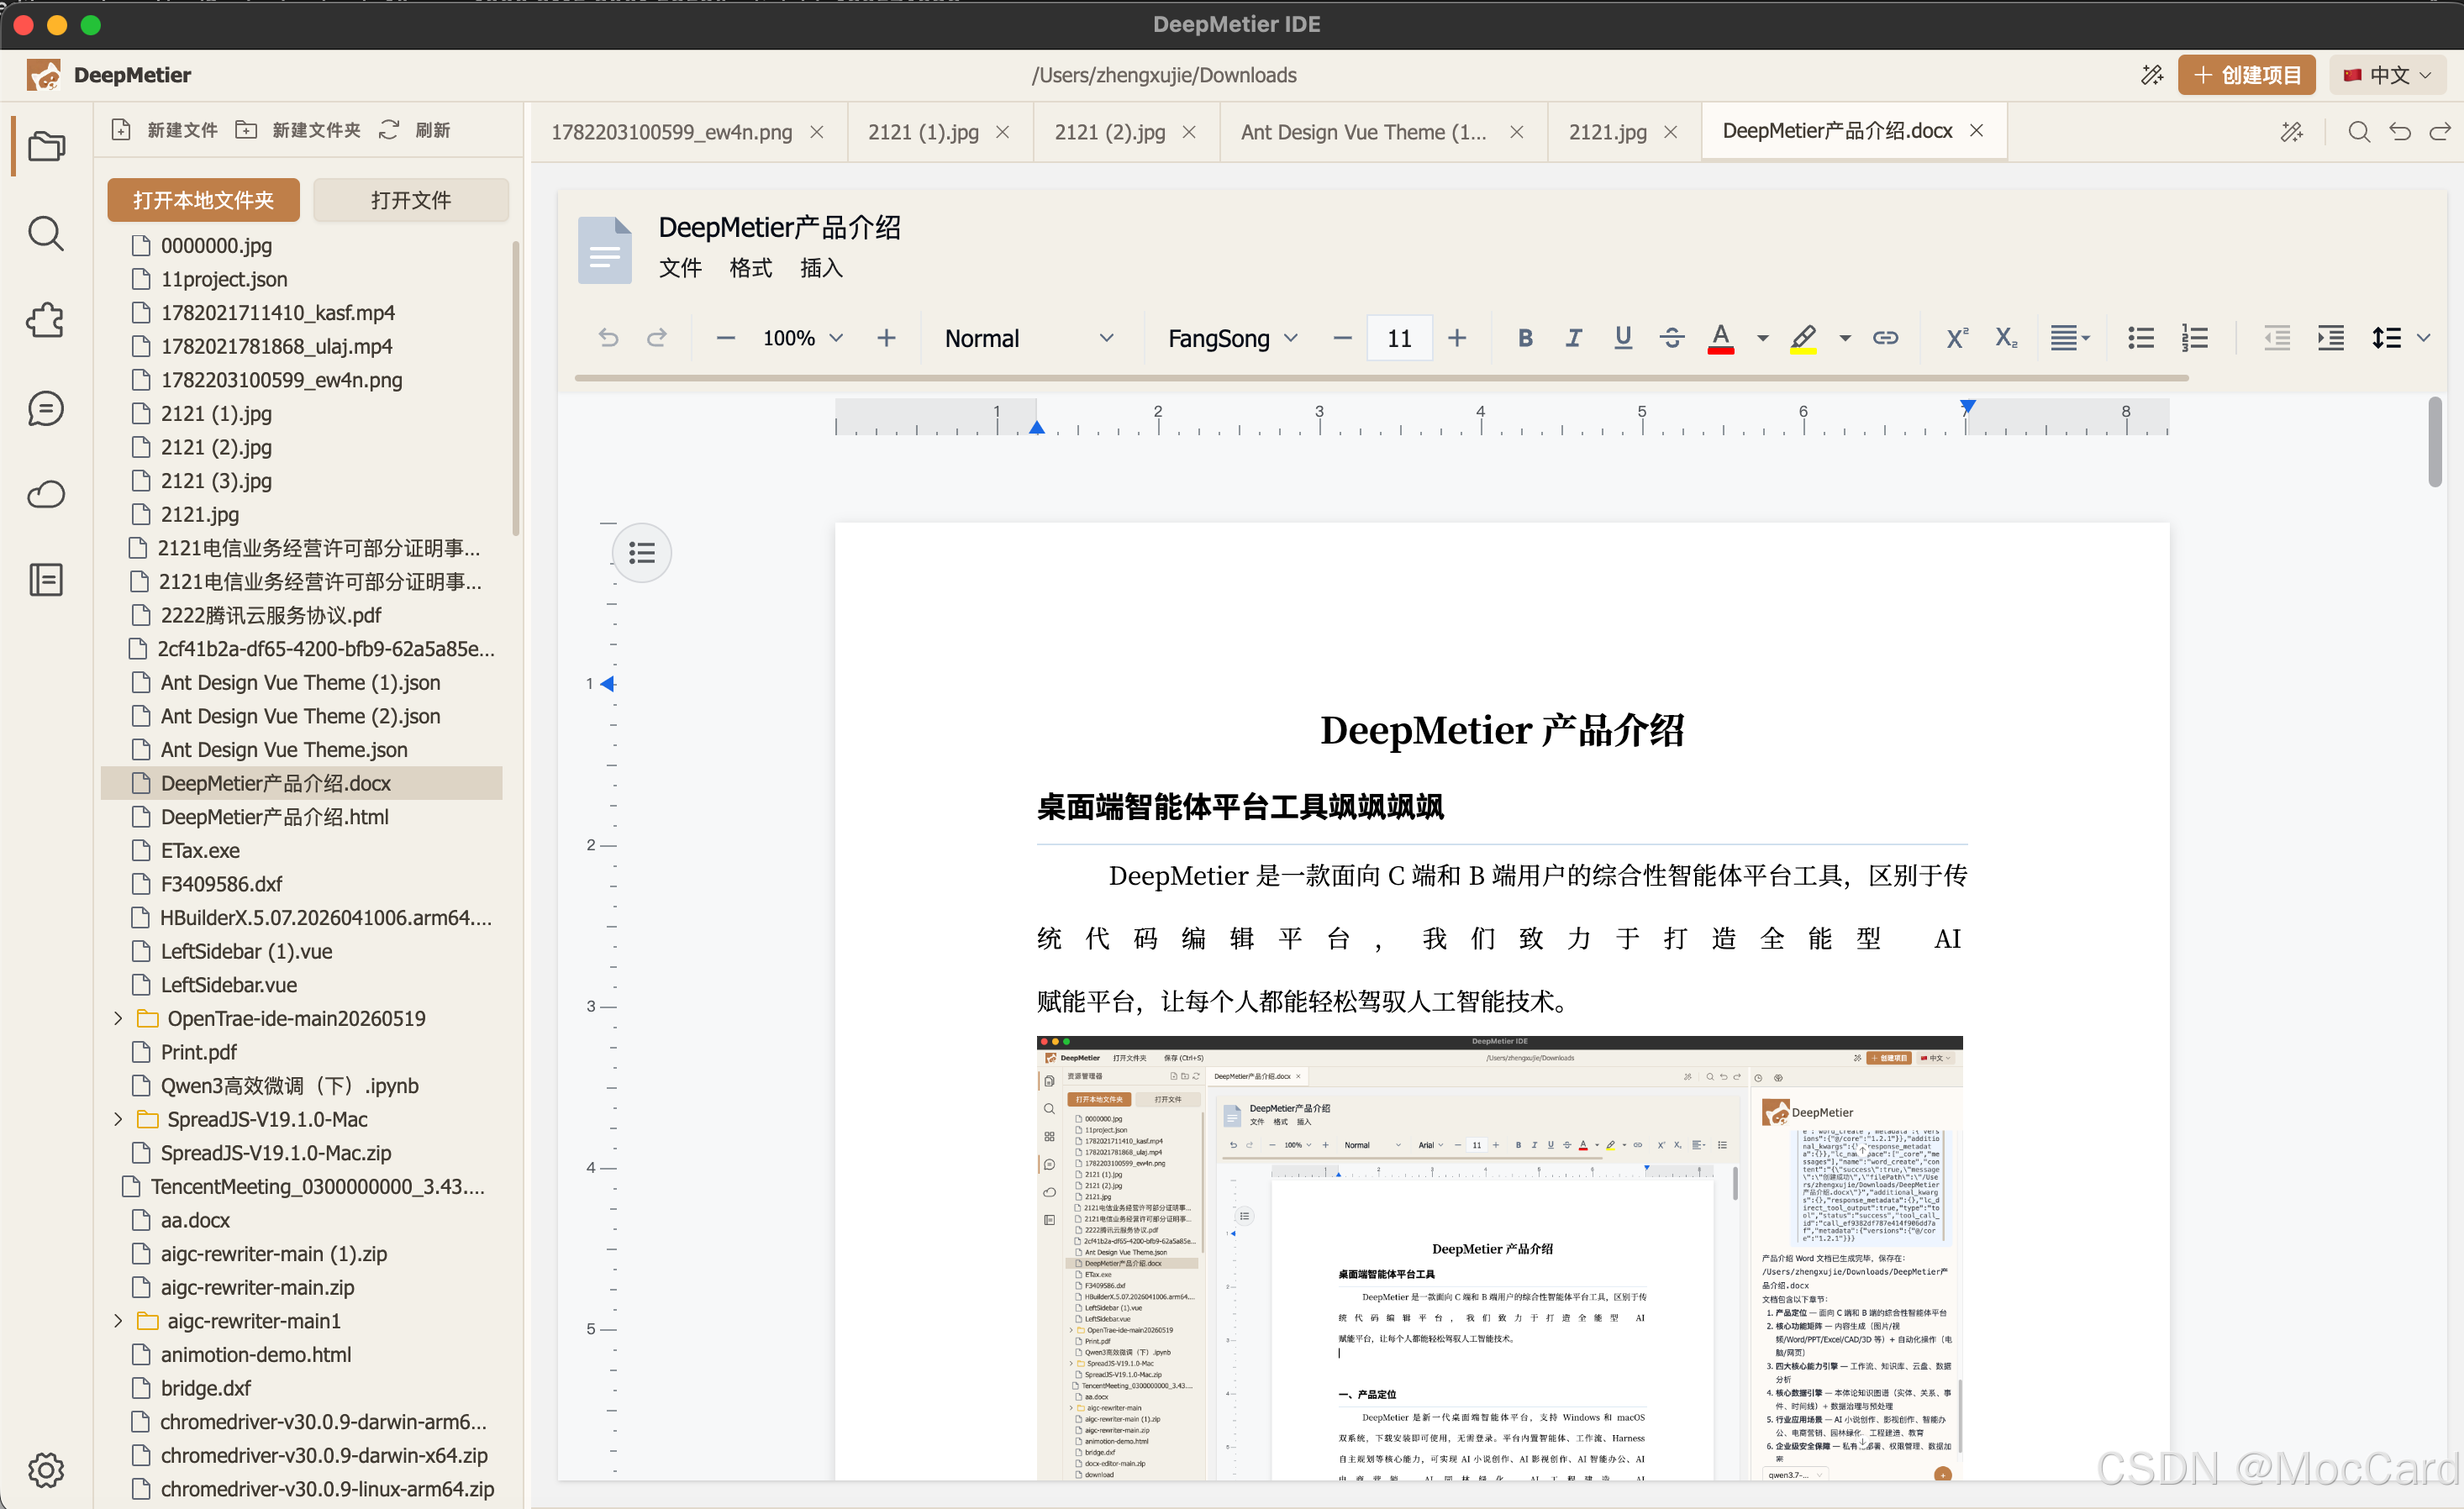This screenshot has height=1509, width=2464.
Task: Open the FangSong font dropdown
Action: (1232, 338)
